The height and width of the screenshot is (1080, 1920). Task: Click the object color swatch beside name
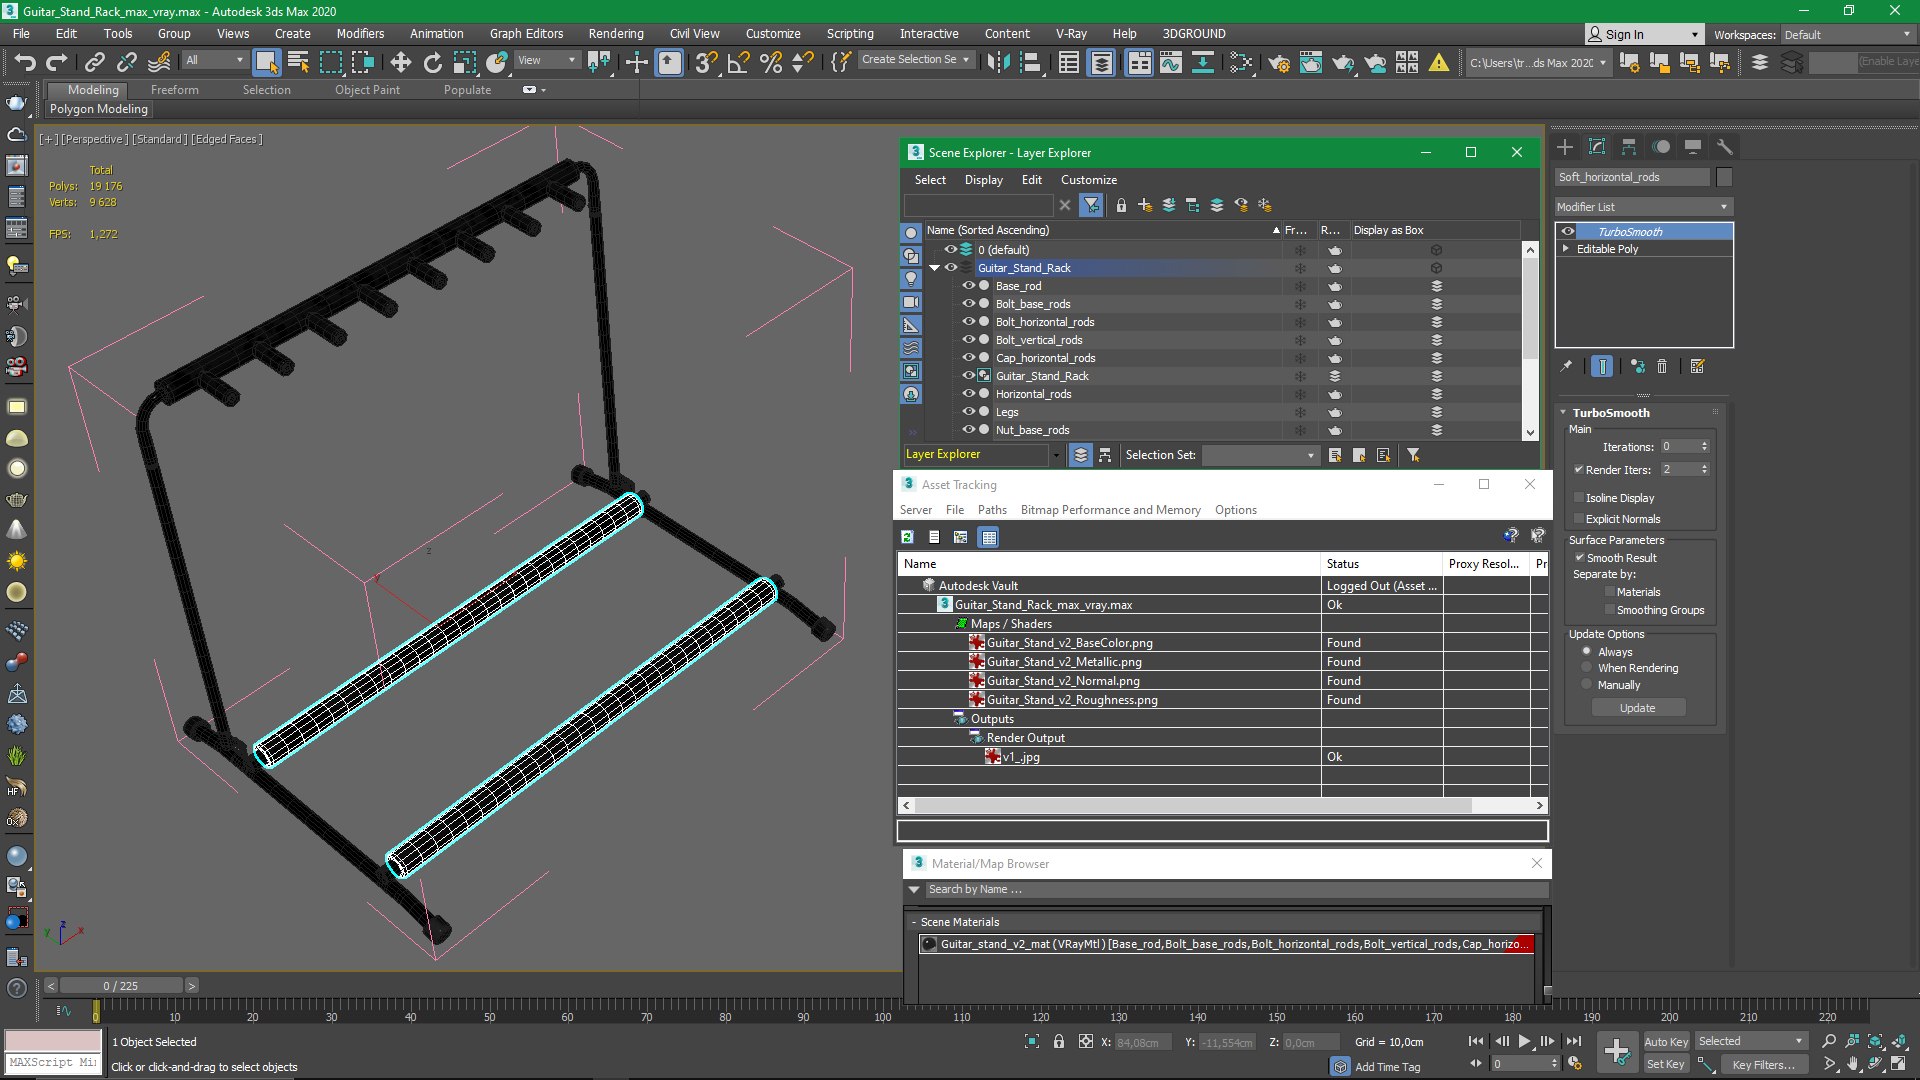(1724, 177)
